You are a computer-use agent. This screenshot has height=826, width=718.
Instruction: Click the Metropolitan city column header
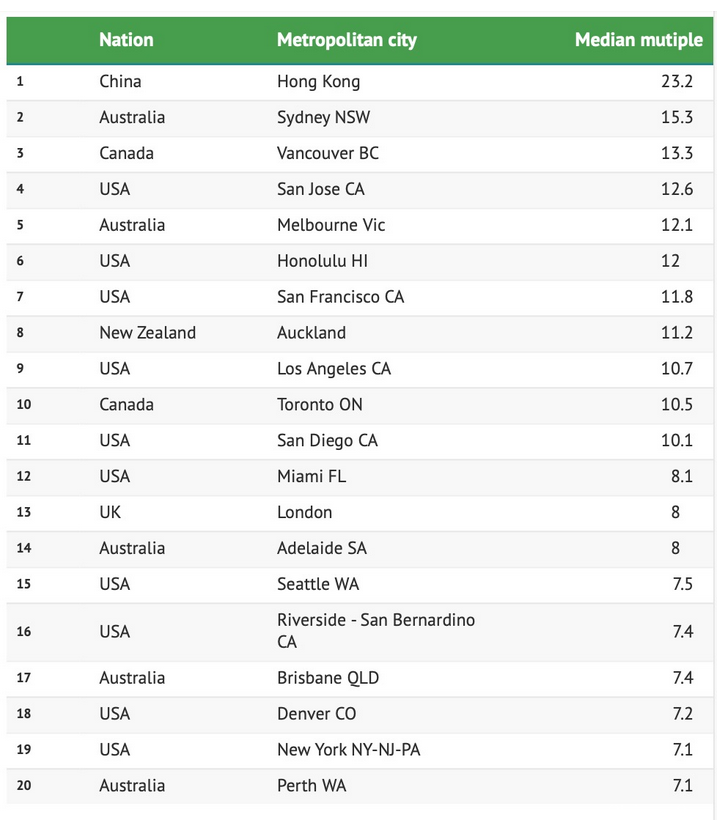pos(347,40)
